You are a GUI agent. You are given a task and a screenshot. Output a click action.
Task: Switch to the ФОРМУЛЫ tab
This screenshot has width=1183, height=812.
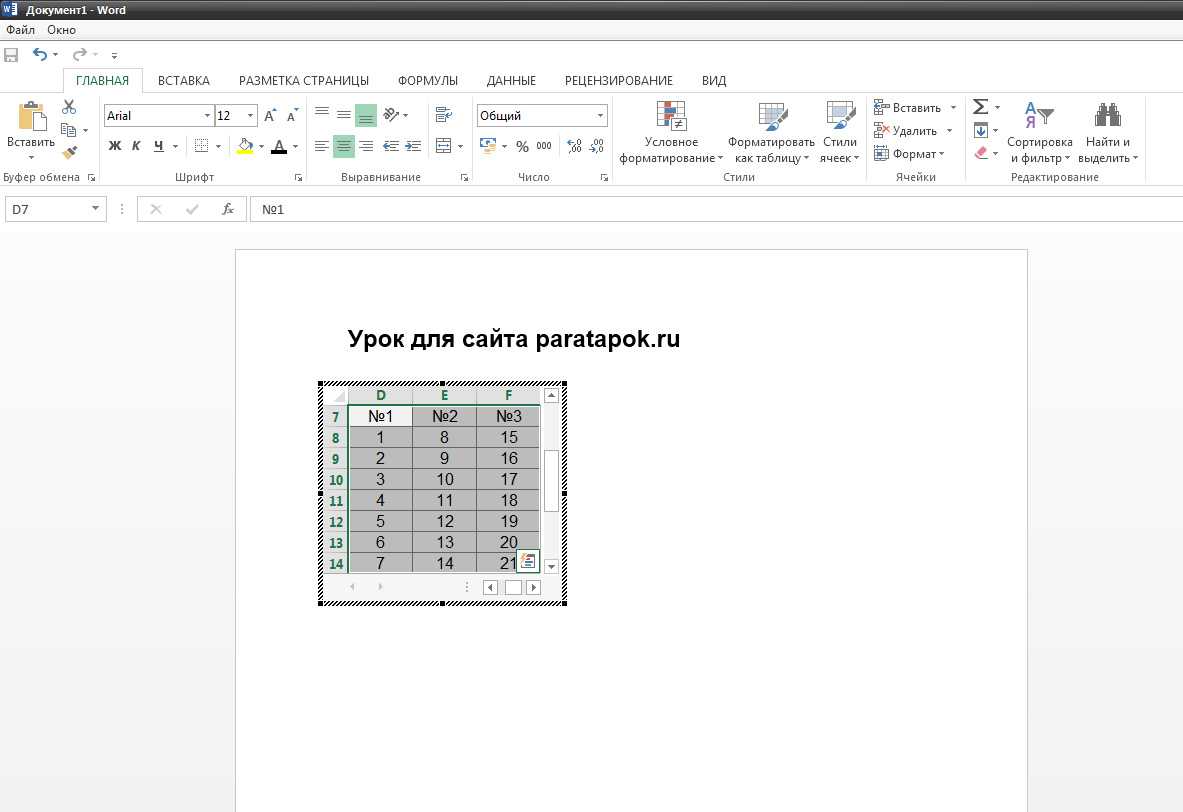click(428, 81)
